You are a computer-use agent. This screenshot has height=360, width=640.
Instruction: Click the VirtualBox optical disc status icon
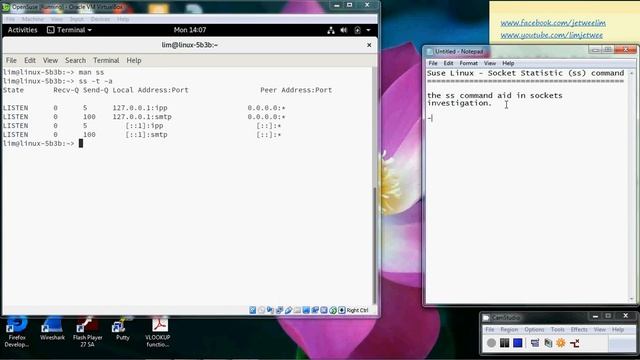[x=262, y=310]
